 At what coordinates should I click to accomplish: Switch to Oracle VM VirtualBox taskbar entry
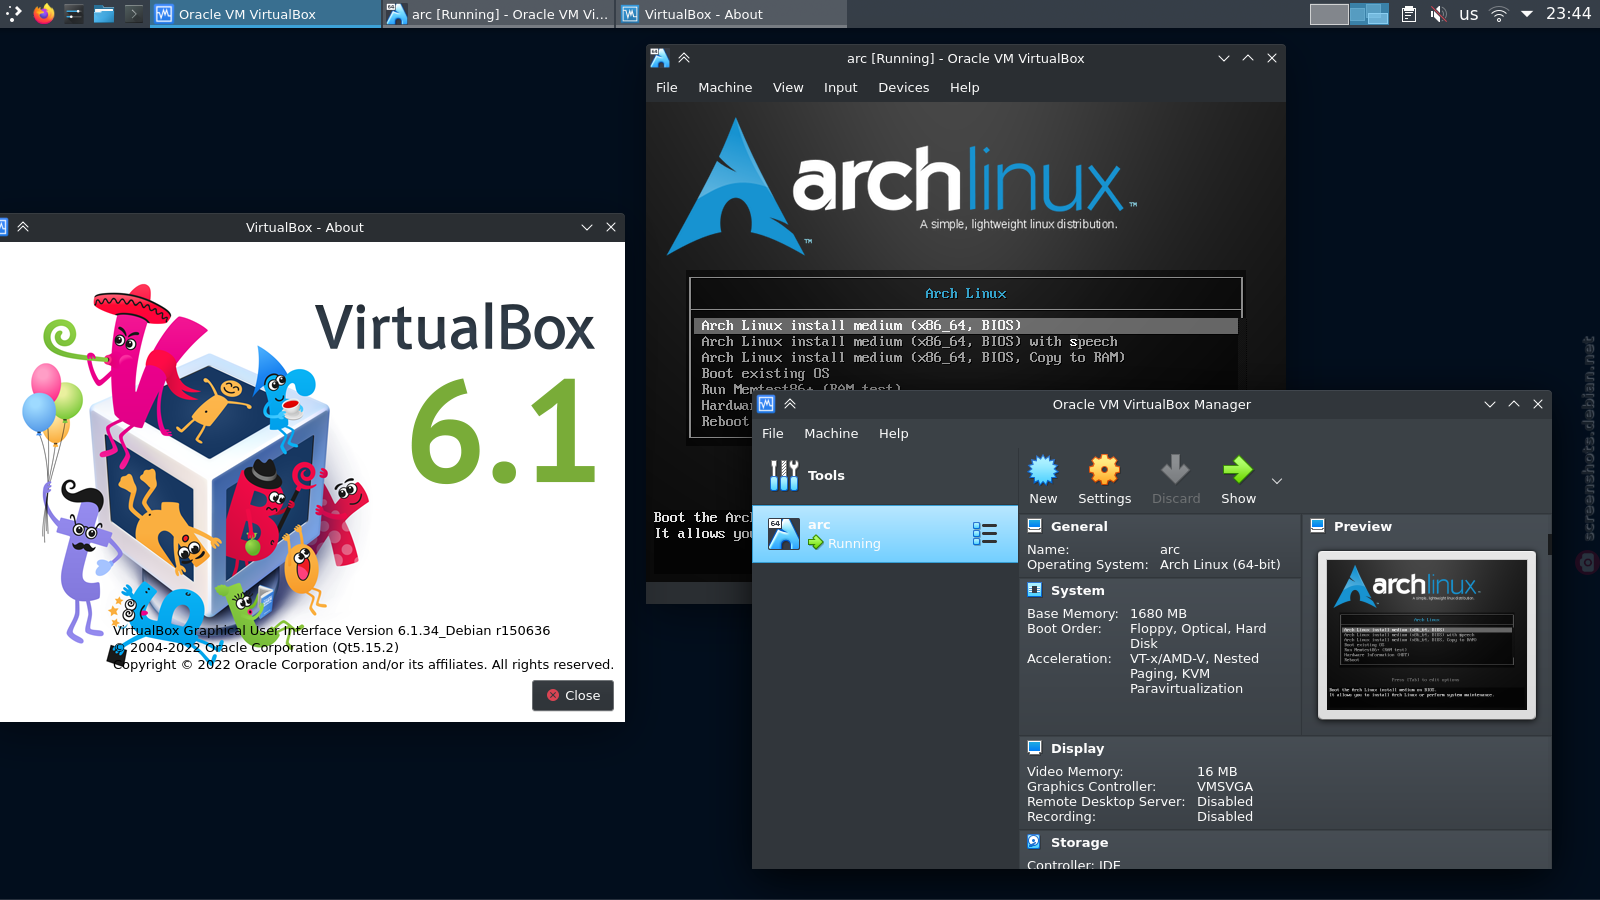265,14
